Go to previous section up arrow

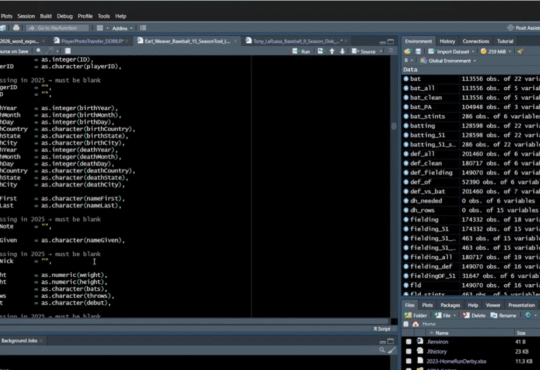(332, 51)
